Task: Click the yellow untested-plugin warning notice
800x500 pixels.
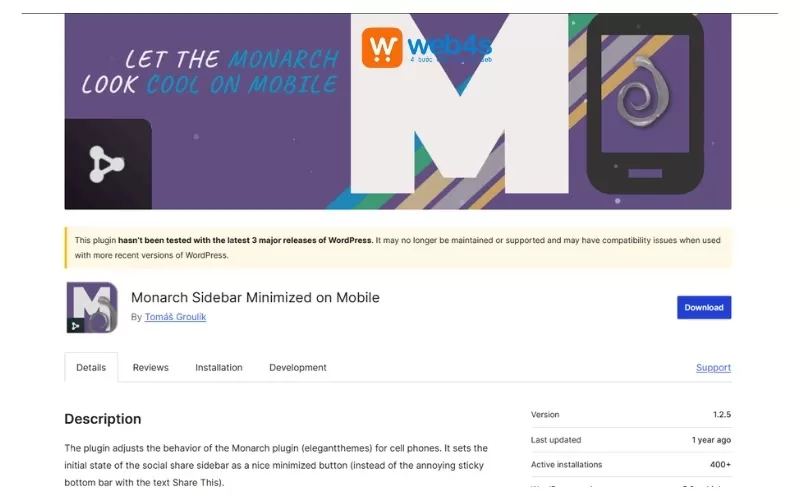Action: click(x=398, y=247)
